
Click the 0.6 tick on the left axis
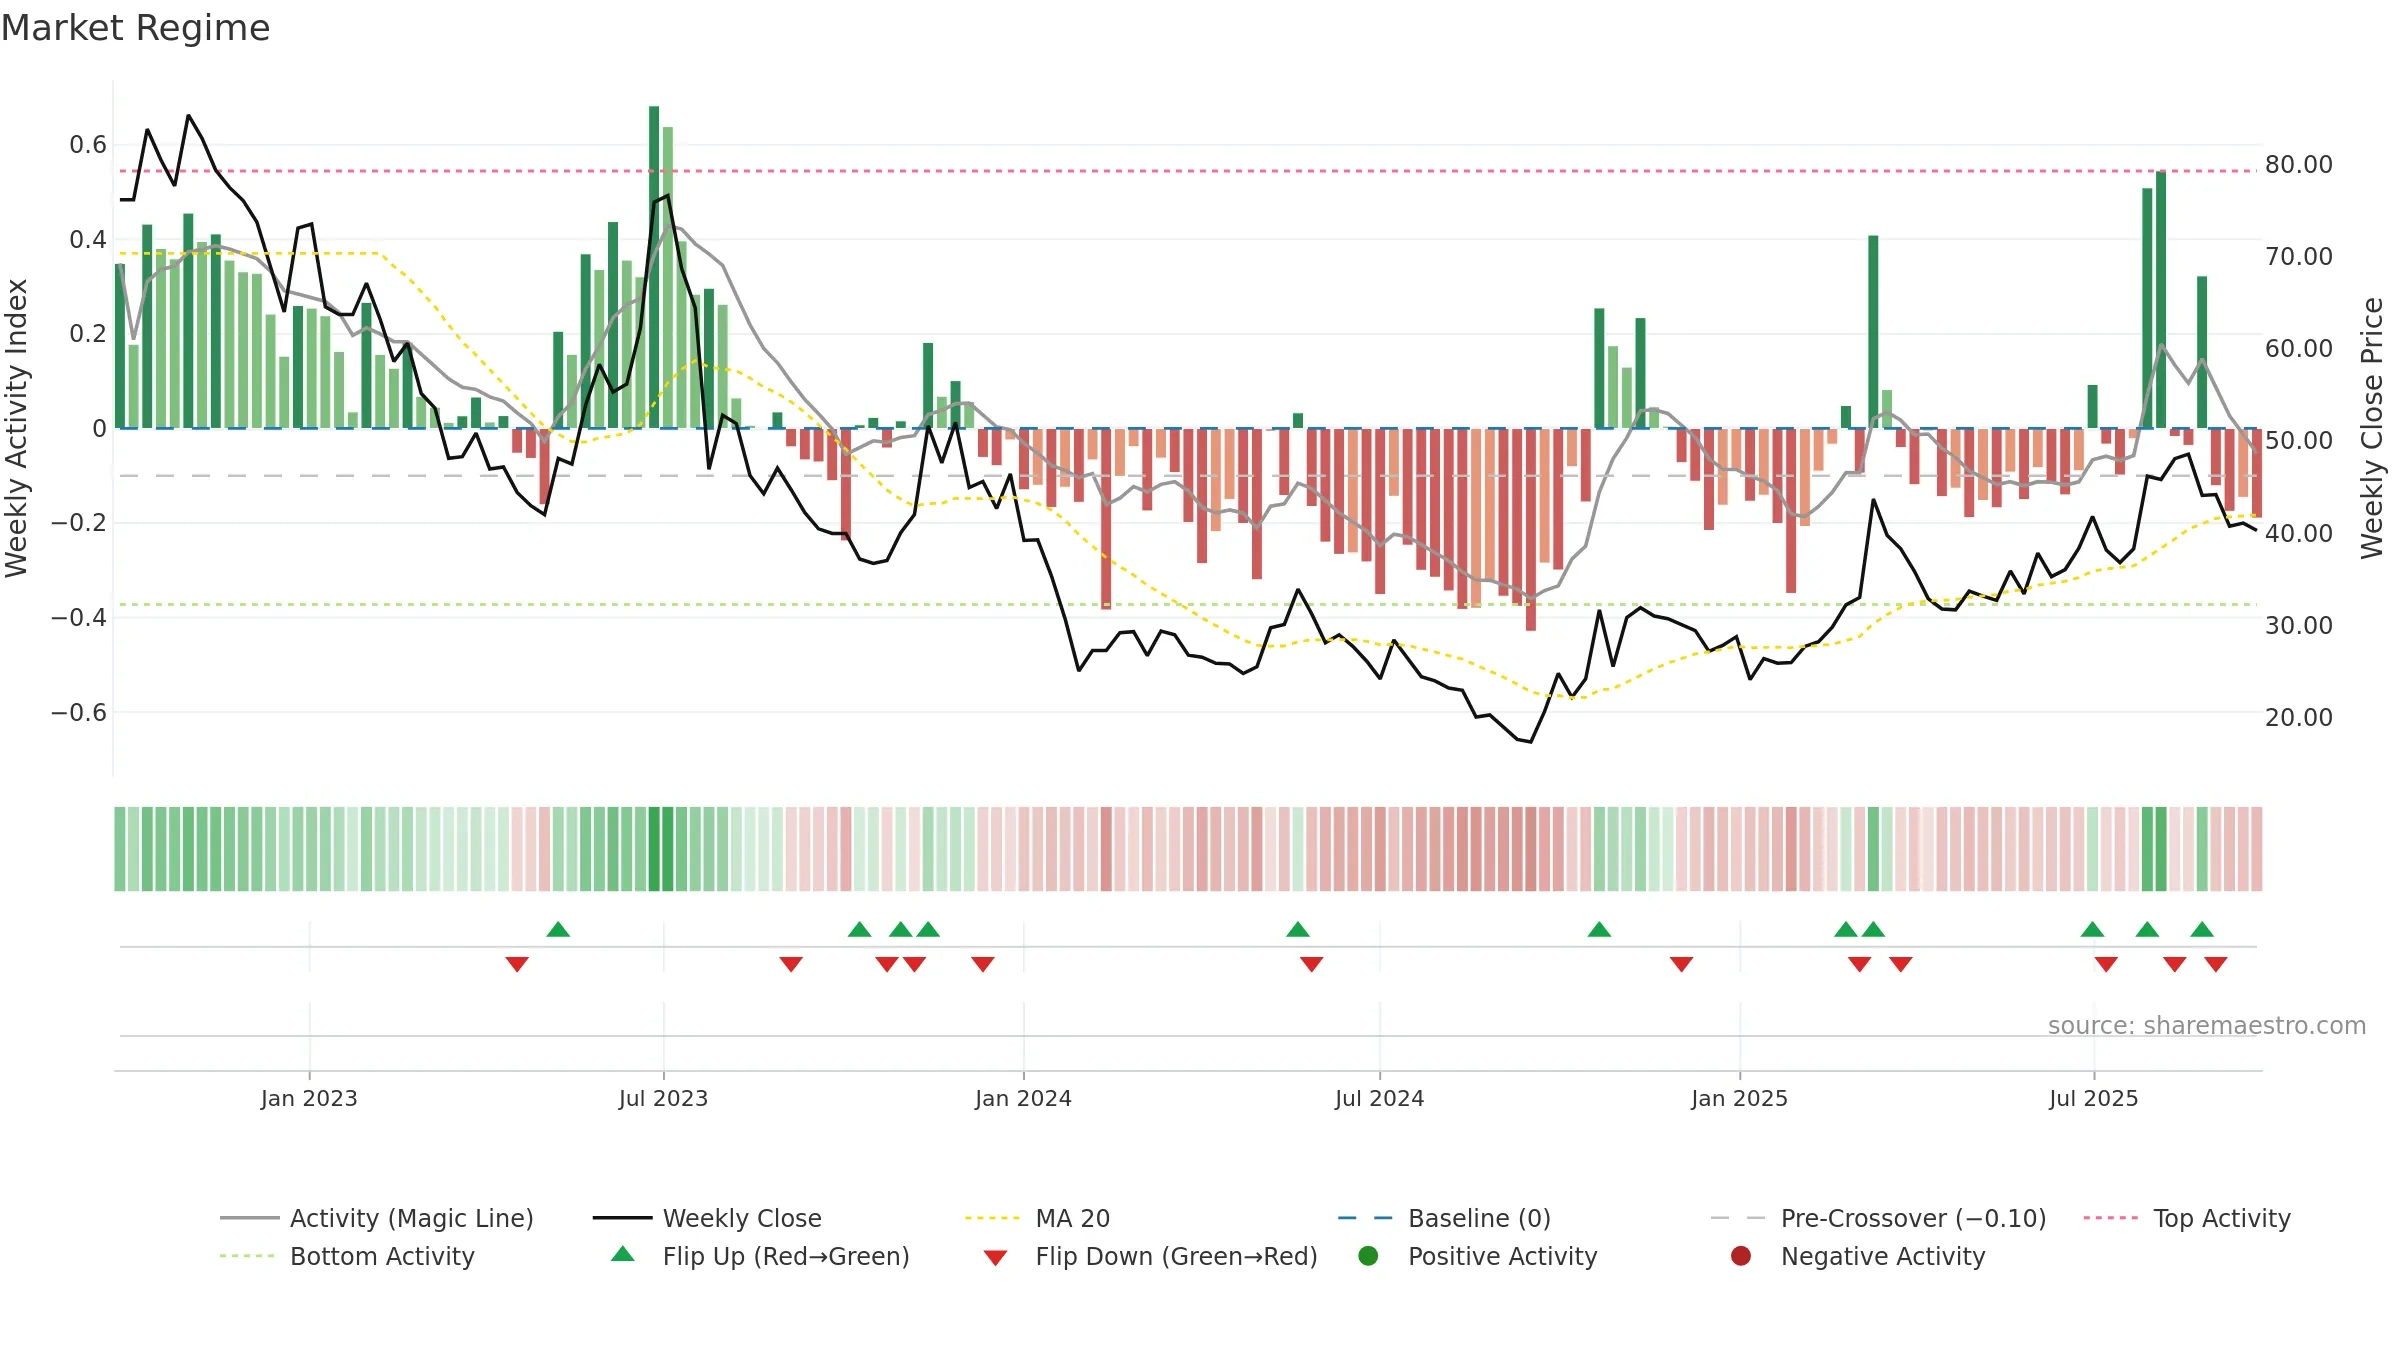[x=87, y=145]
